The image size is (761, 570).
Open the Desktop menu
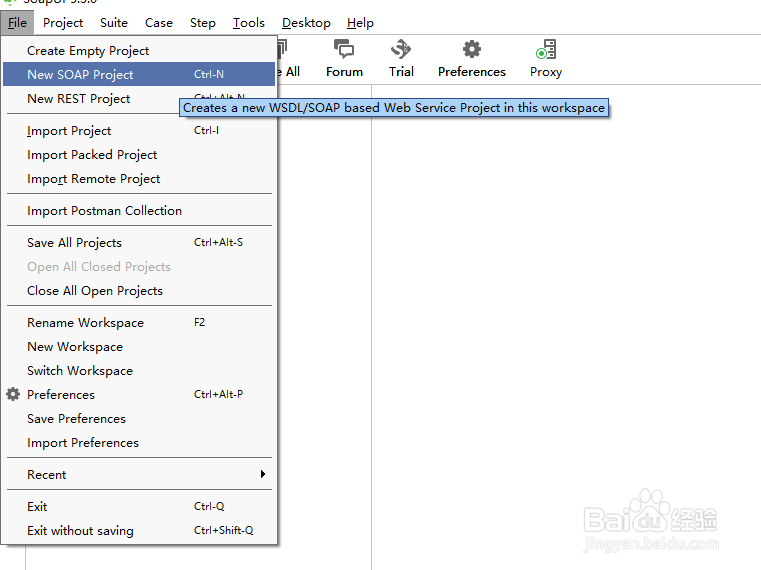coord(306,23)
